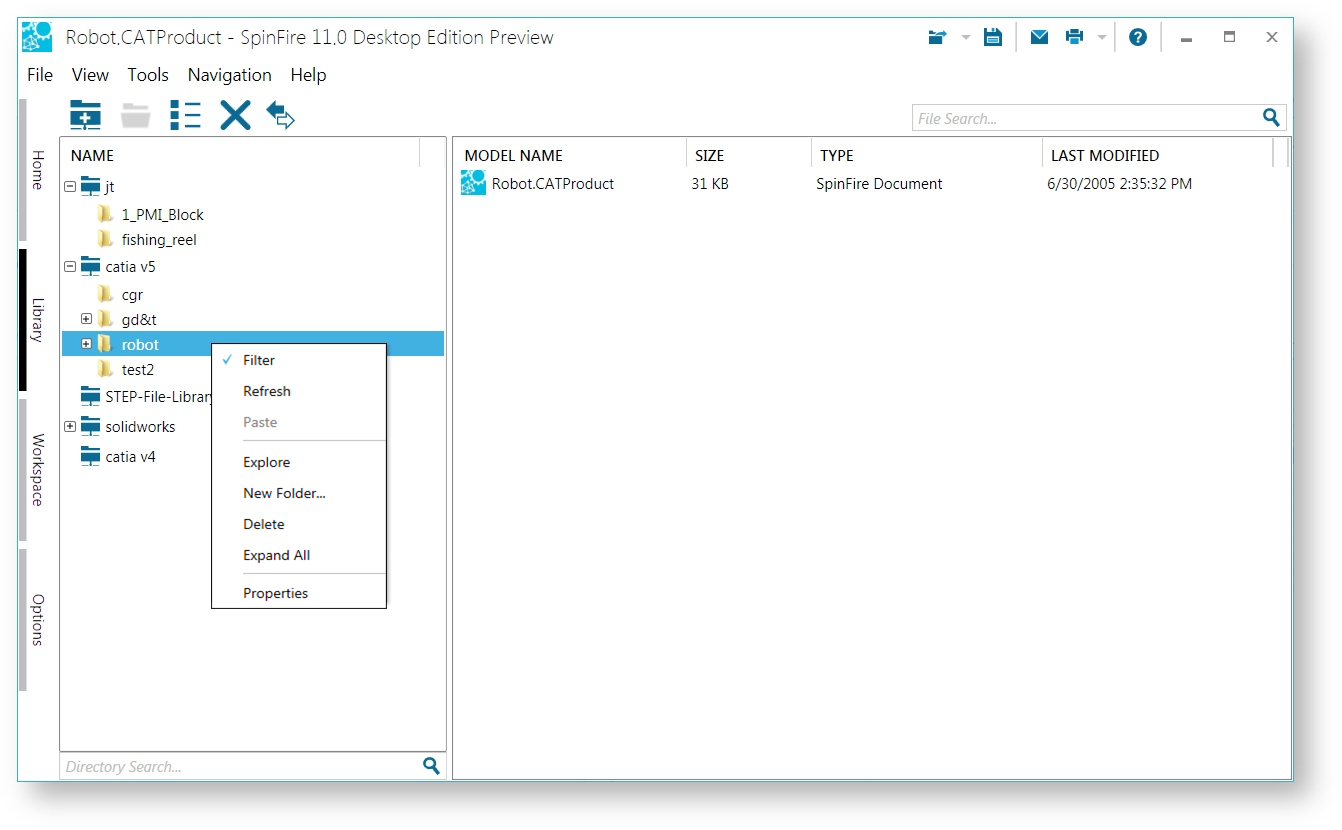
Task: Click the printer icon
Action: coord(1075,37)
